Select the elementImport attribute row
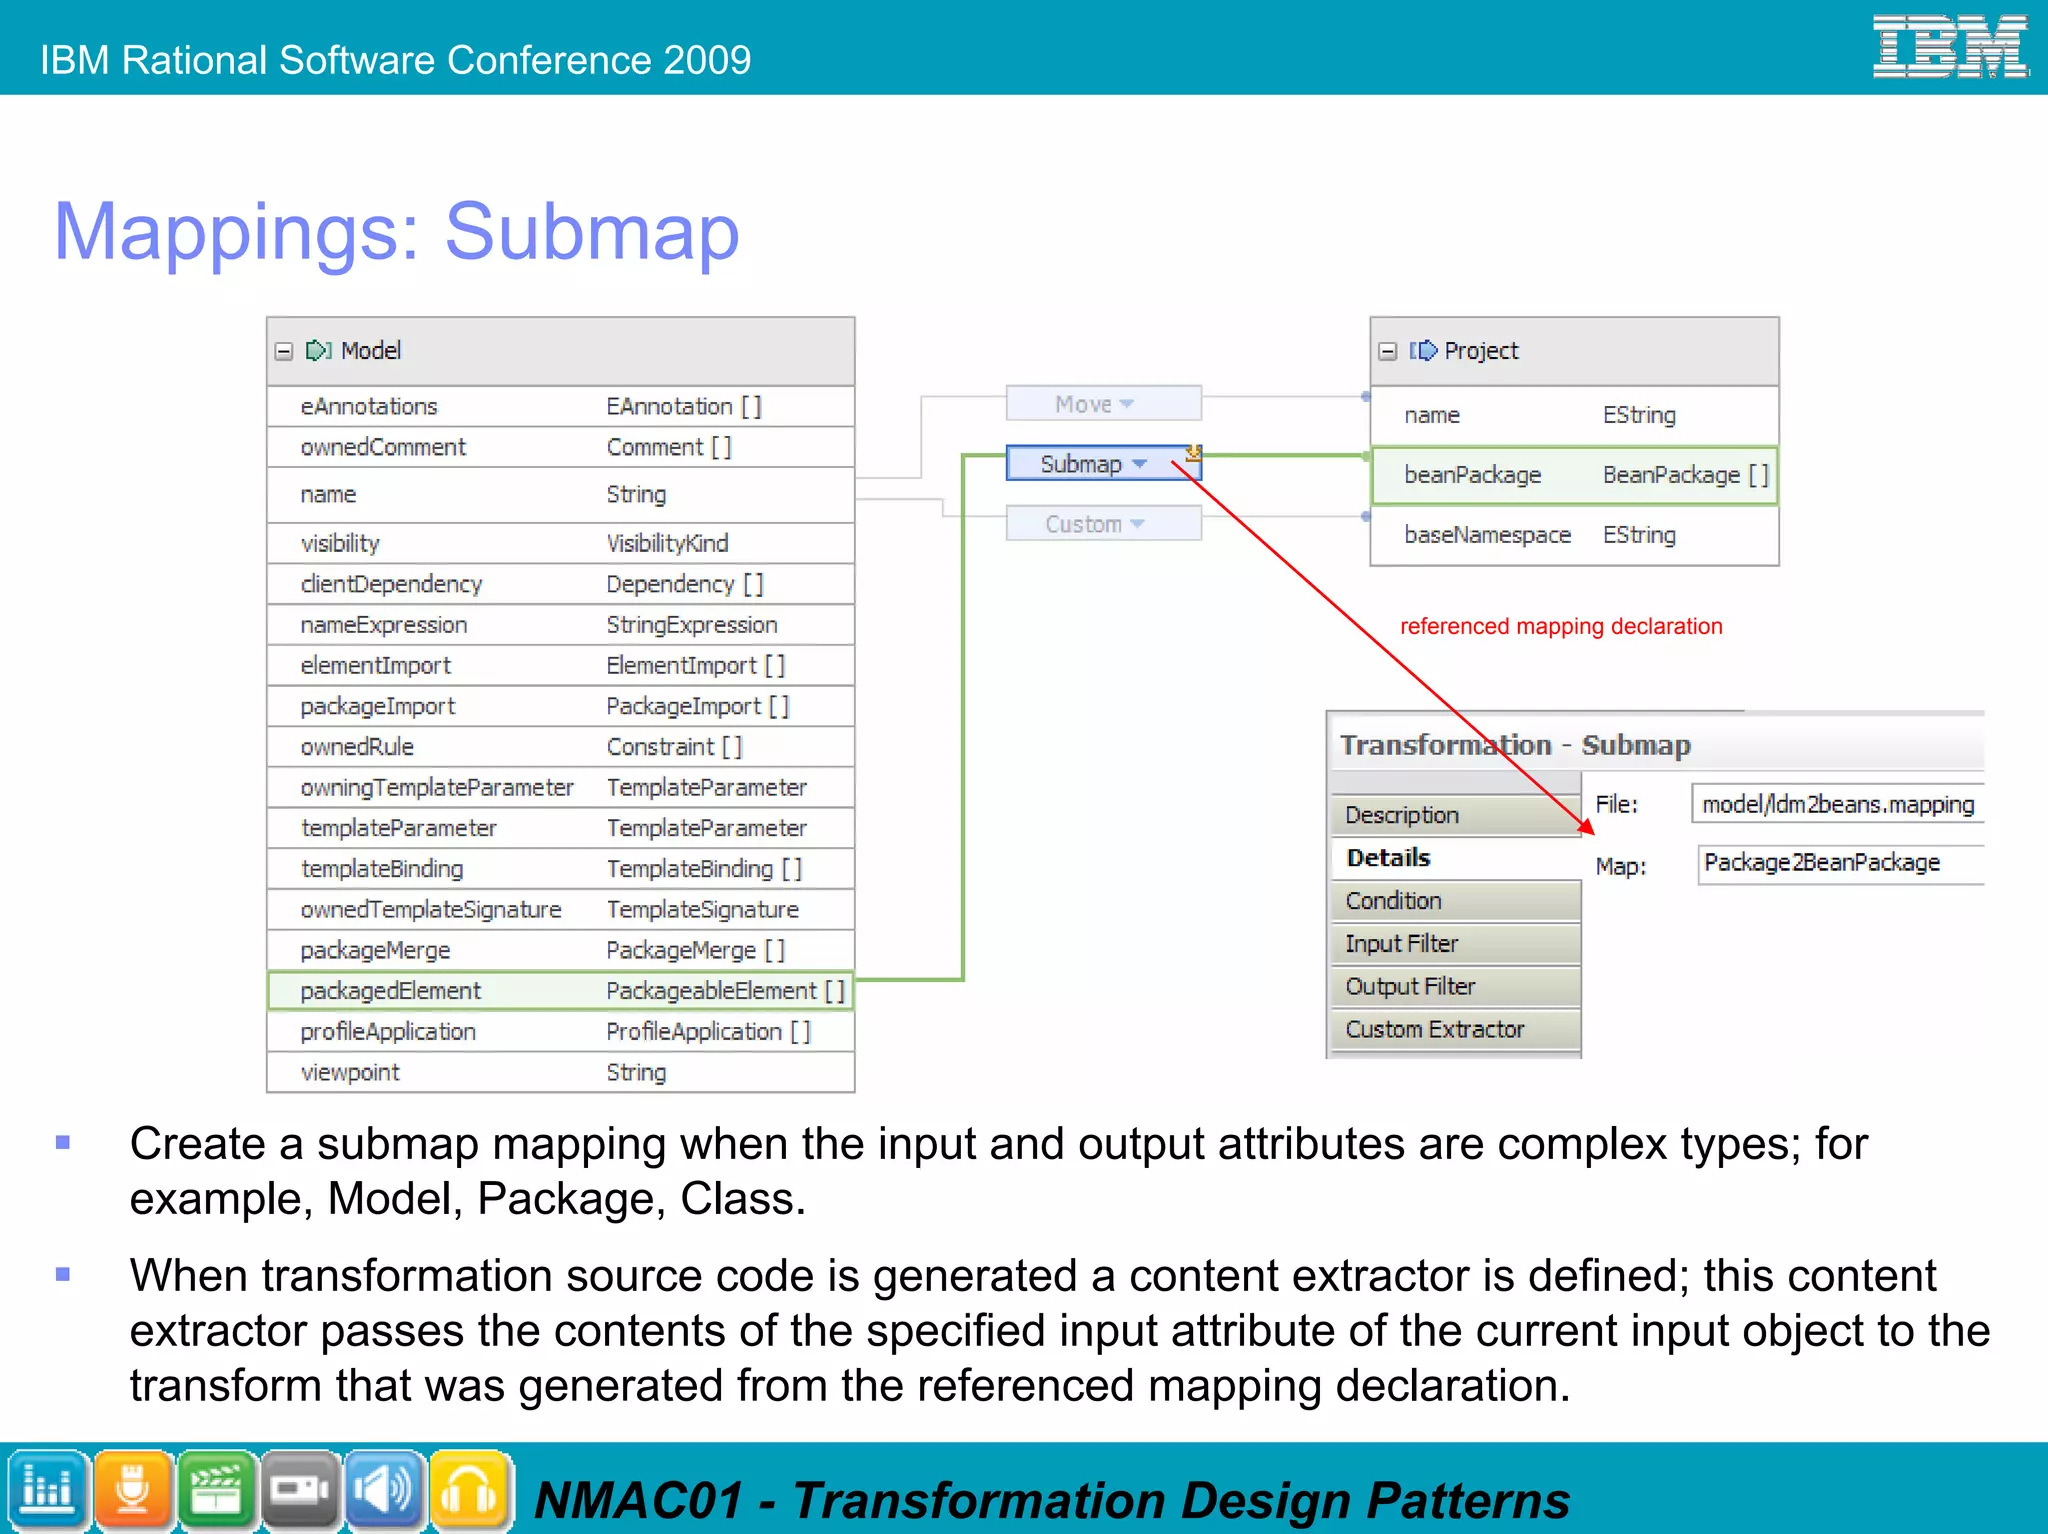Image resolution: width=2048 pixels, height=1534 pixels. click(x=561, y=666)
